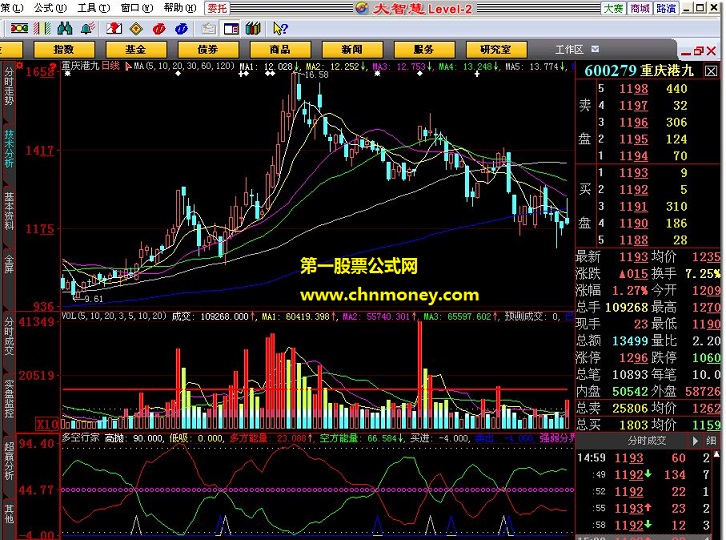Select the 新闻 yellow tab
The height and width of the screenshot is (540, 726).
[x=352, y=50]
